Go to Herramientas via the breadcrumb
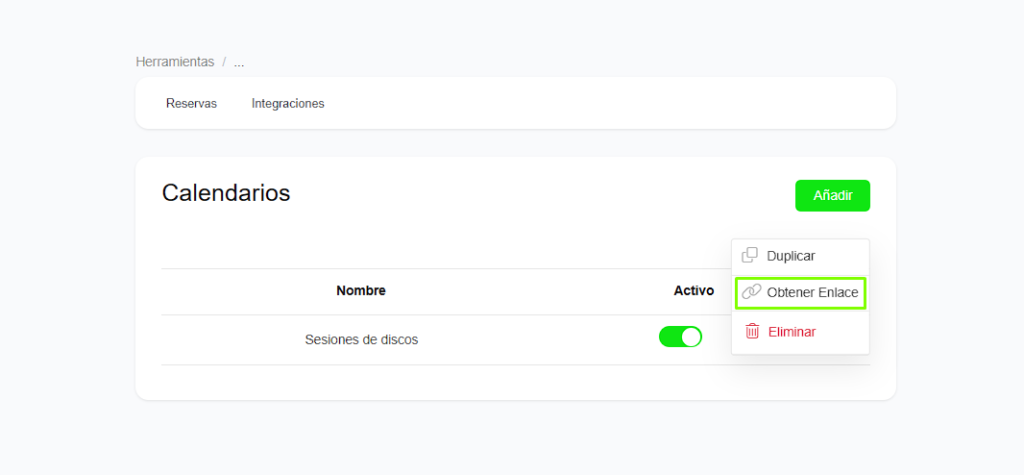This screenshot has height=475, width=1024. click(x=175, y=62)
